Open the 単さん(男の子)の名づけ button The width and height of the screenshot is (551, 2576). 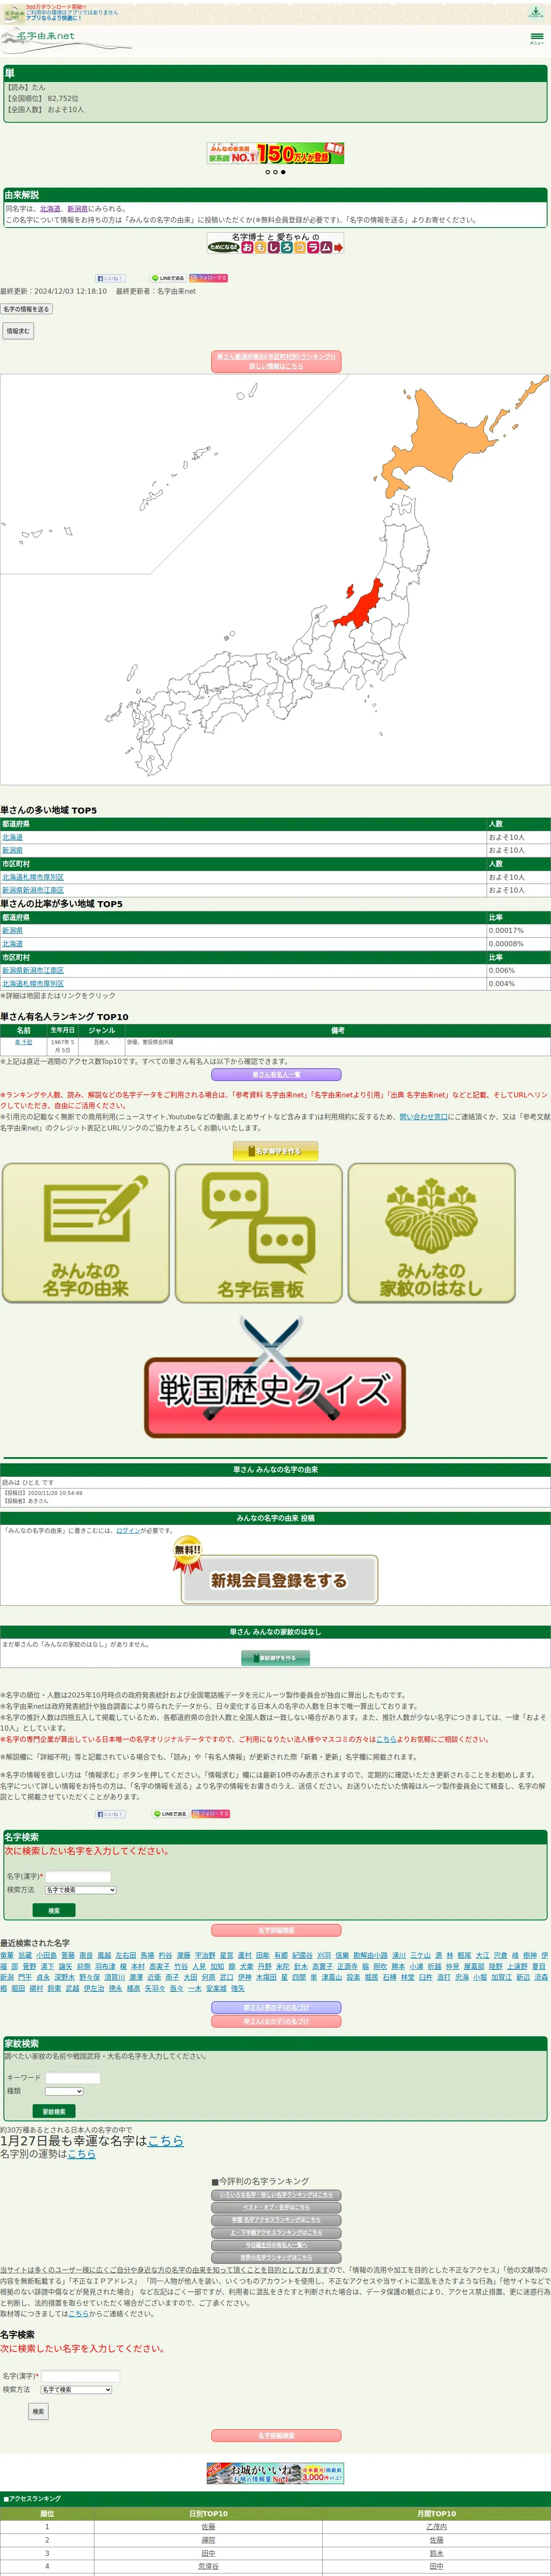pos(276,2007)
